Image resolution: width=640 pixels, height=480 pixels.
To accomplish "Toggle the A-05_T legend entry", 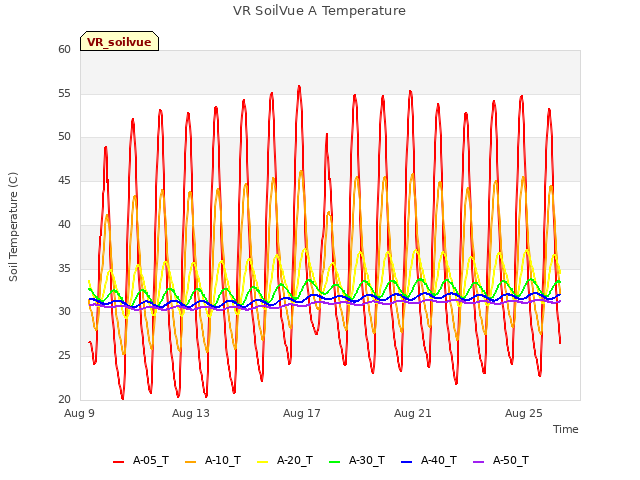I will [141, 460].
